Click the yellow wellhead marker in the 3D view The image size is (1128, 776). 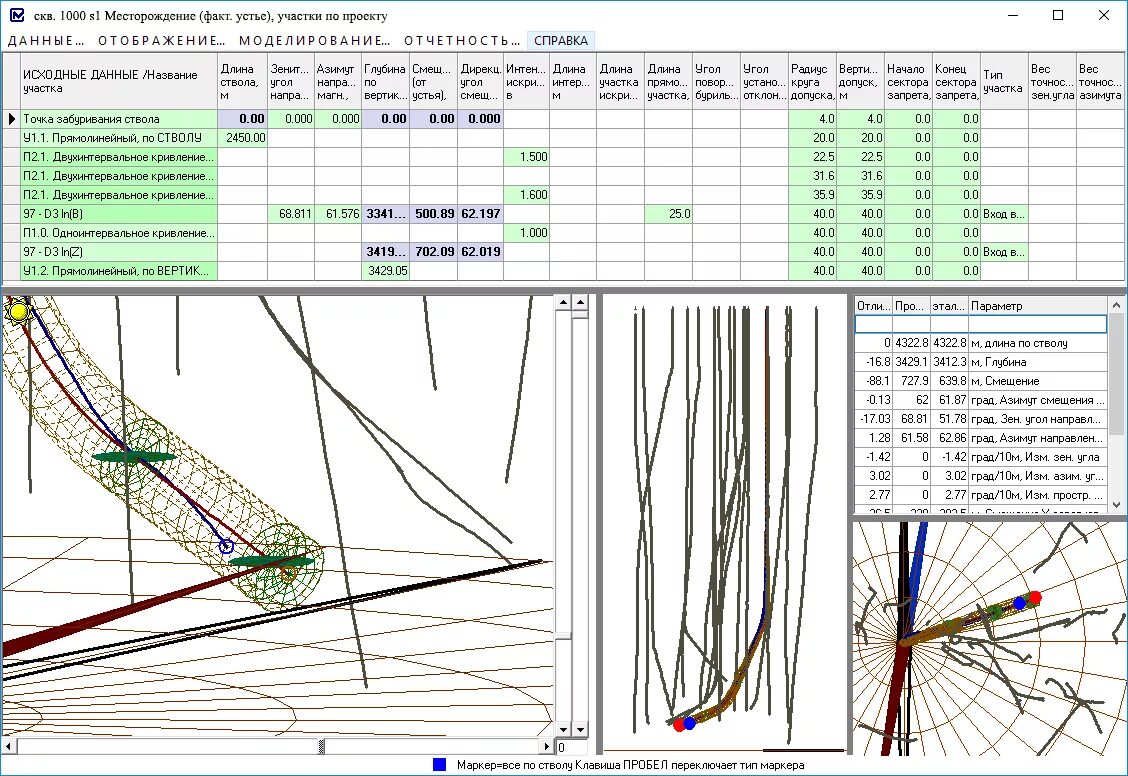coord(17,312)
